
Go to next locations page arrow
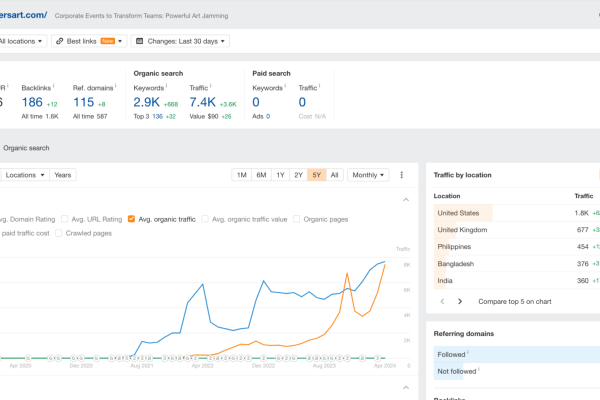tap(460, 302)
